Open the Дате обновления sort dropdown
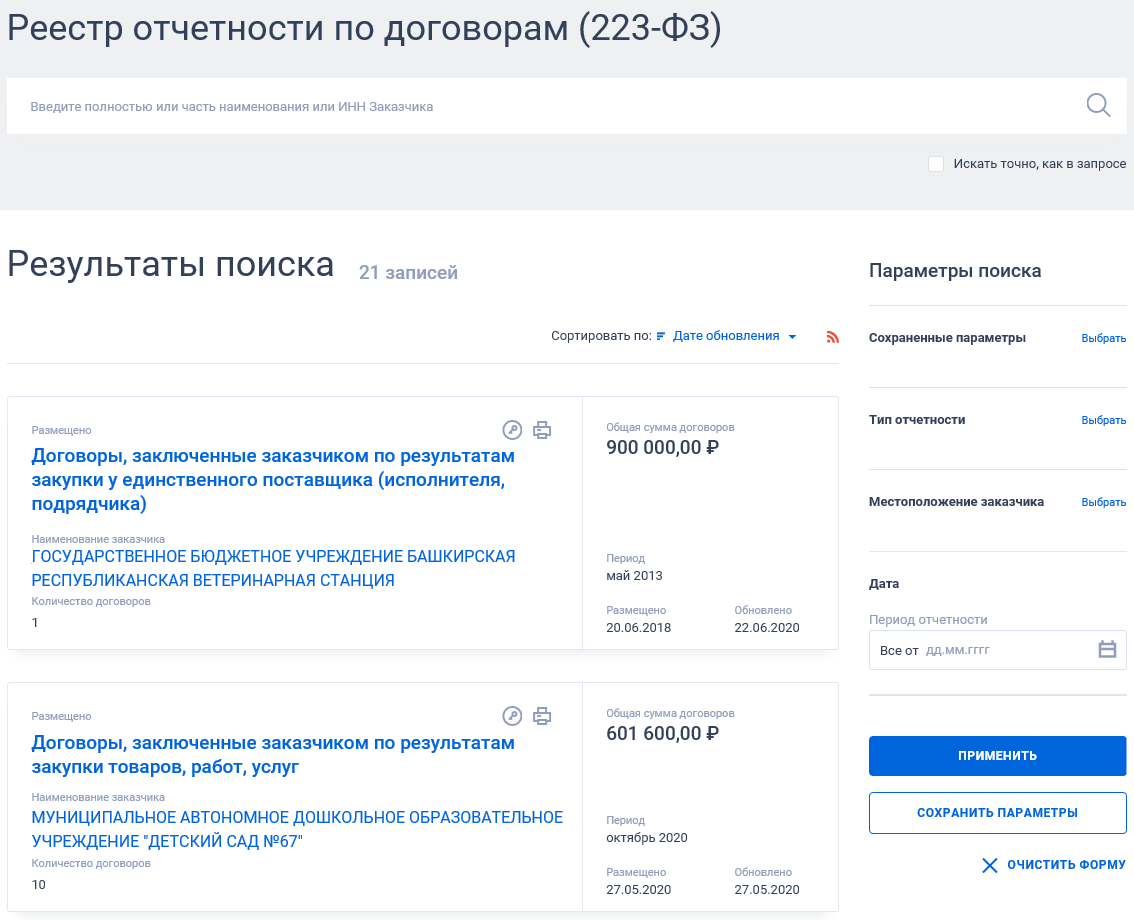The image size is (1134, 920). [734, 336]
